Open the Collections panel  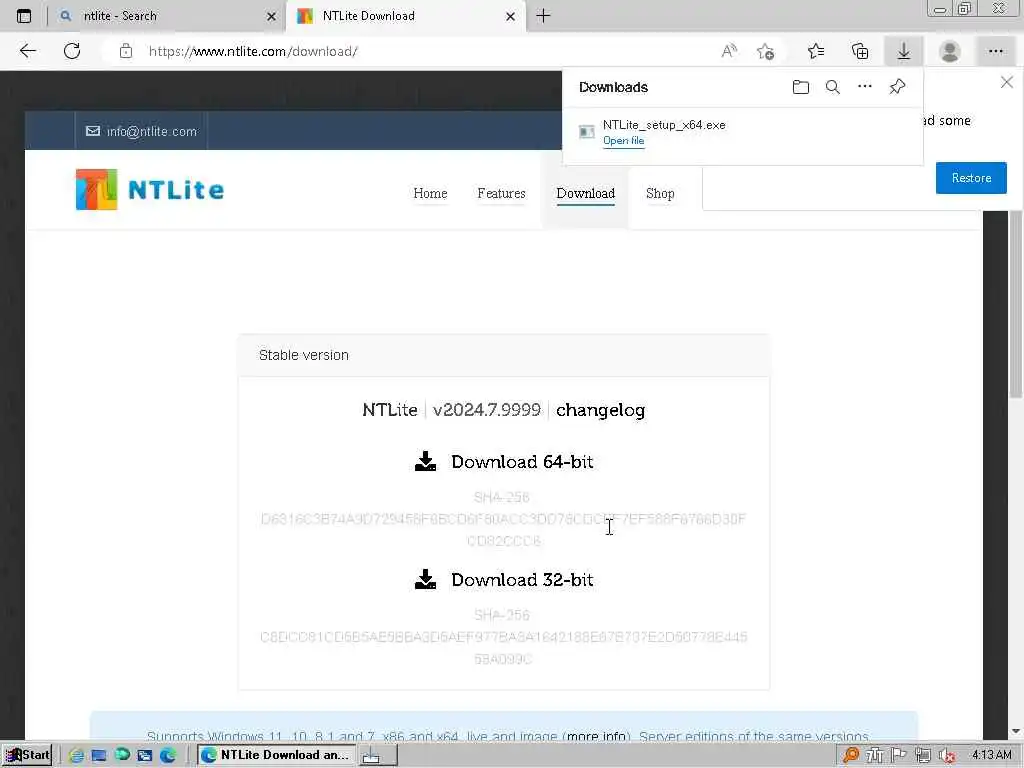pos(860,51)
